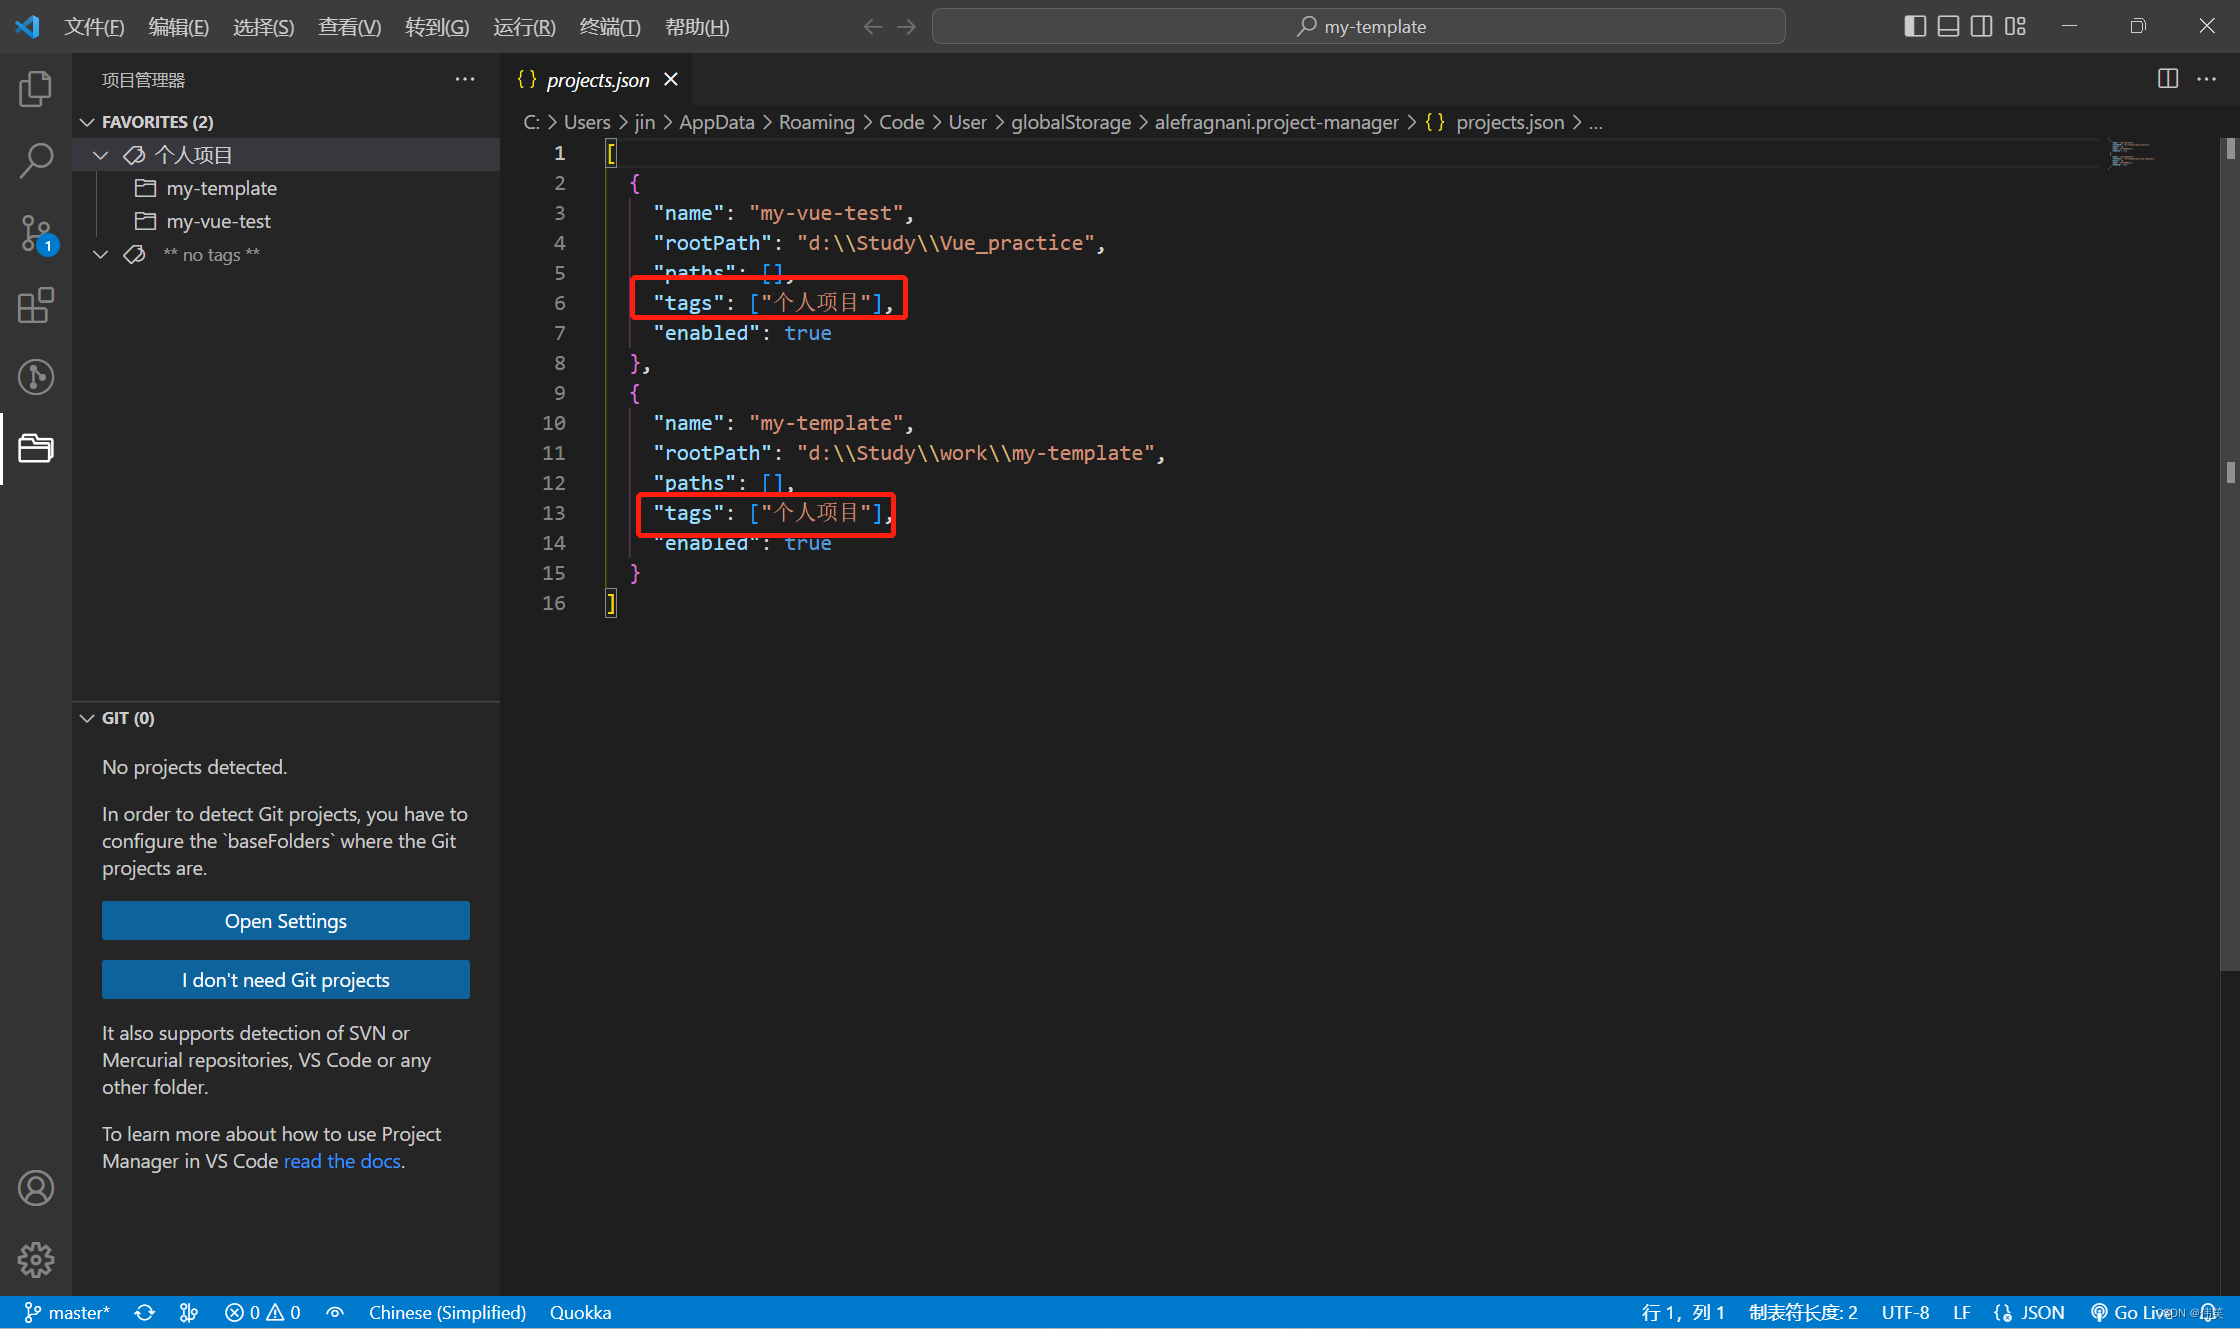Open the Source Control view icon

(x=36, y=233)
